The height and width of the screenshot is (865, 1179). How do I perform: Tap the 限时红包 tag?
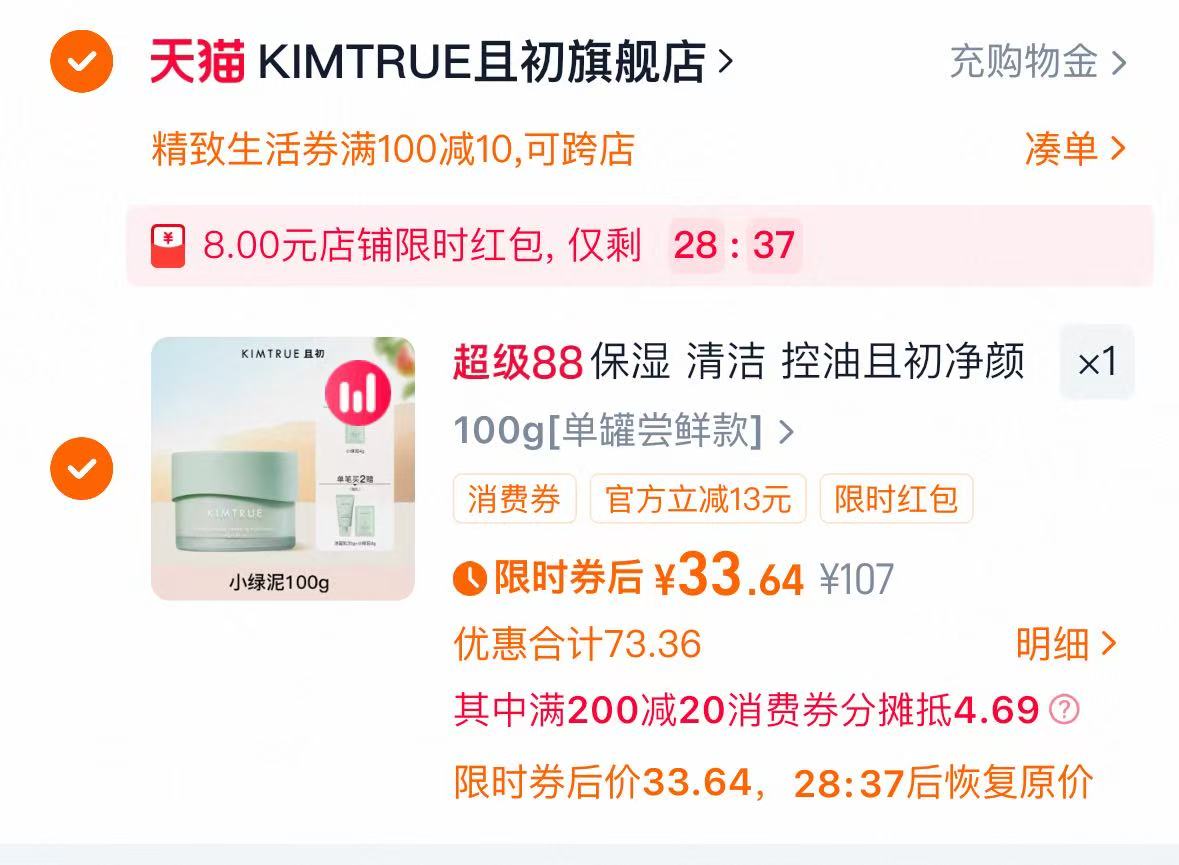[896, 499]
